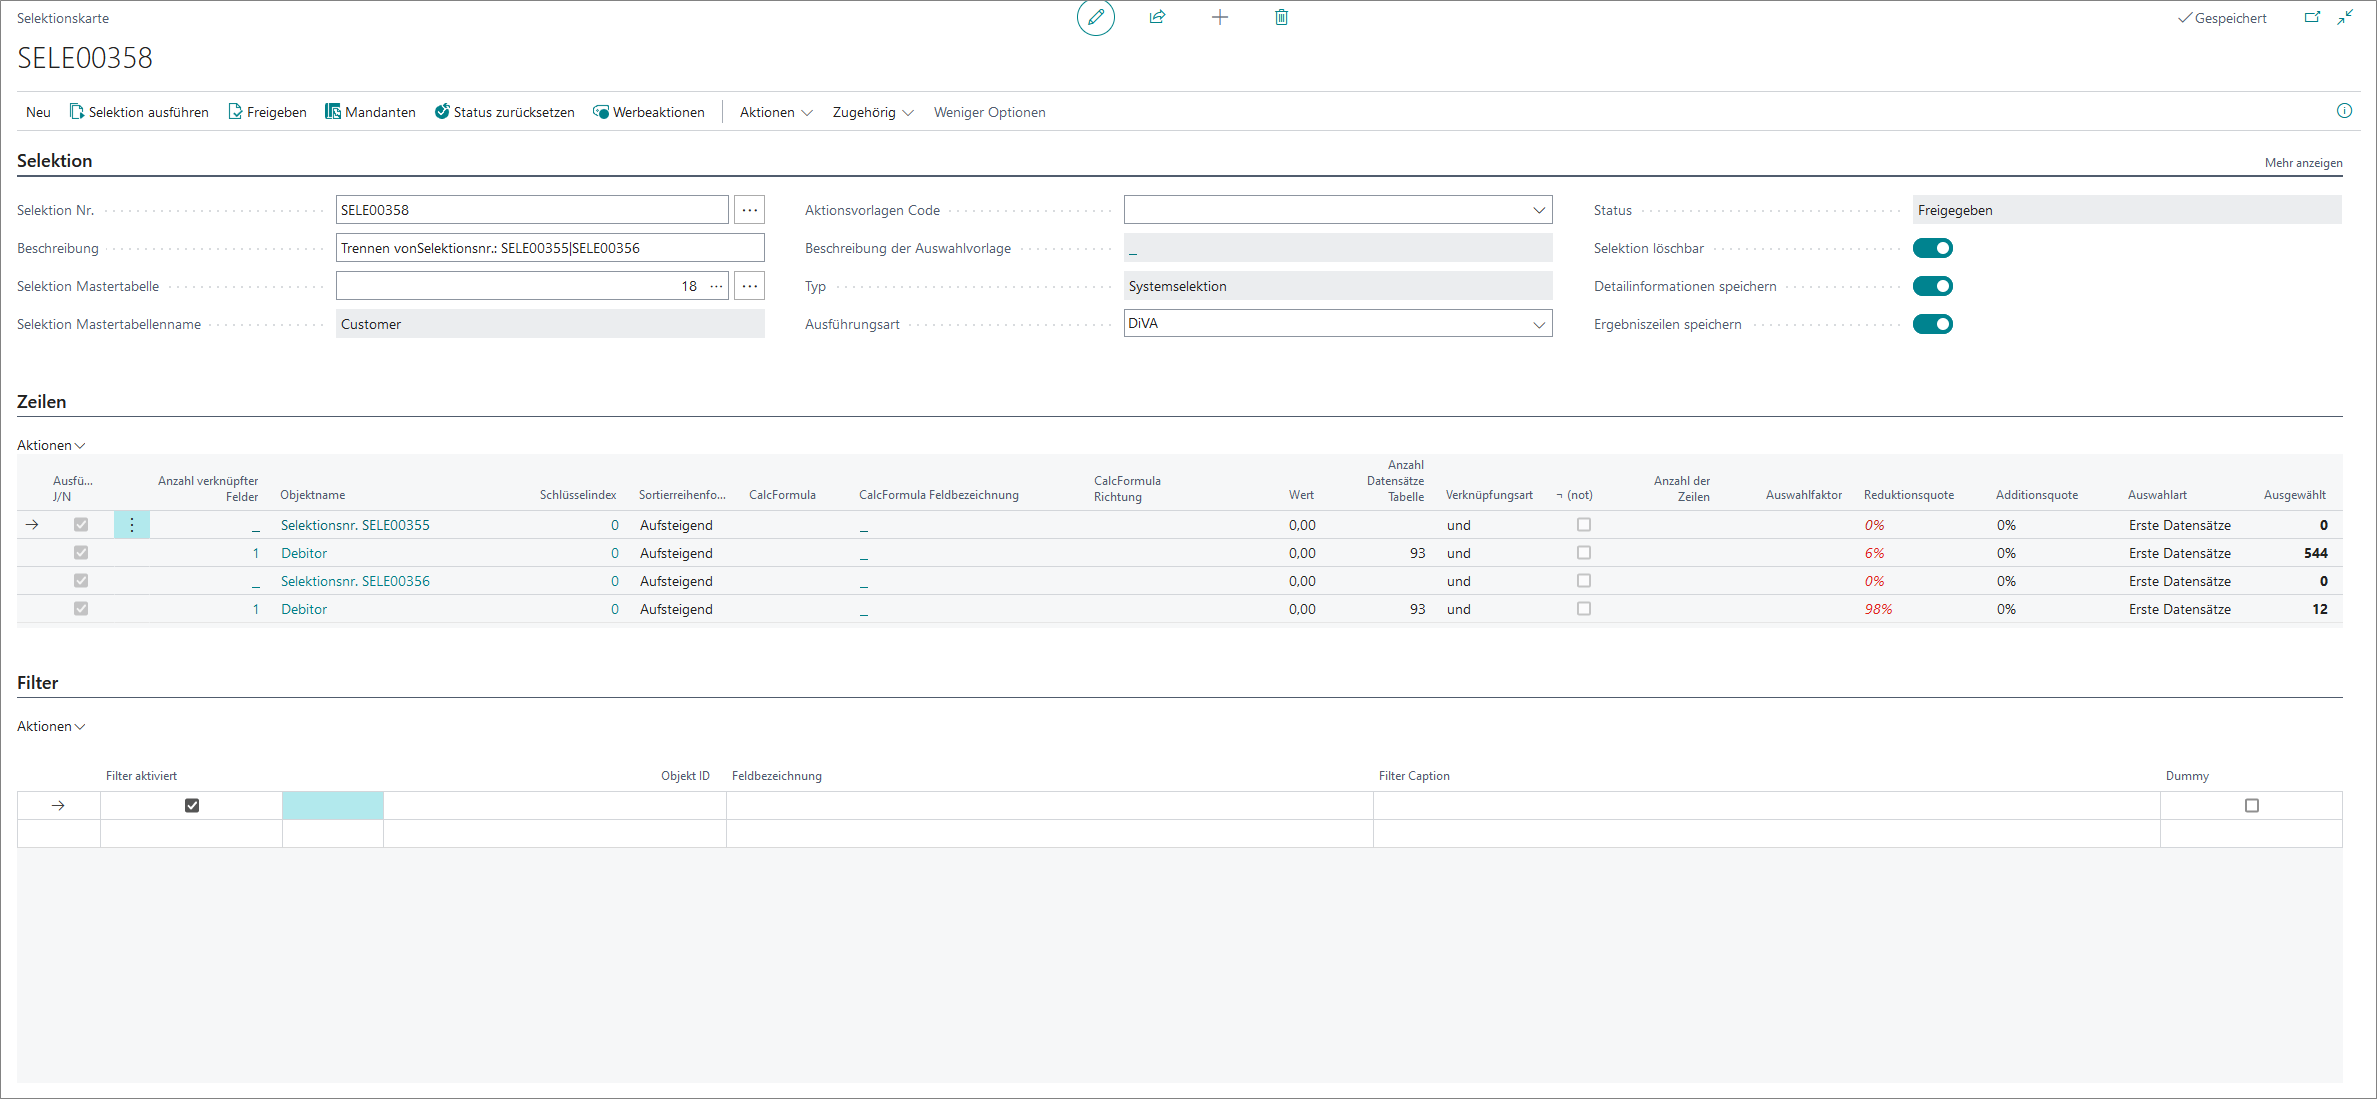The height and width of the screenshot is (1099, 2377).
Task: Click Neu menu item
Action: (38, 112)
